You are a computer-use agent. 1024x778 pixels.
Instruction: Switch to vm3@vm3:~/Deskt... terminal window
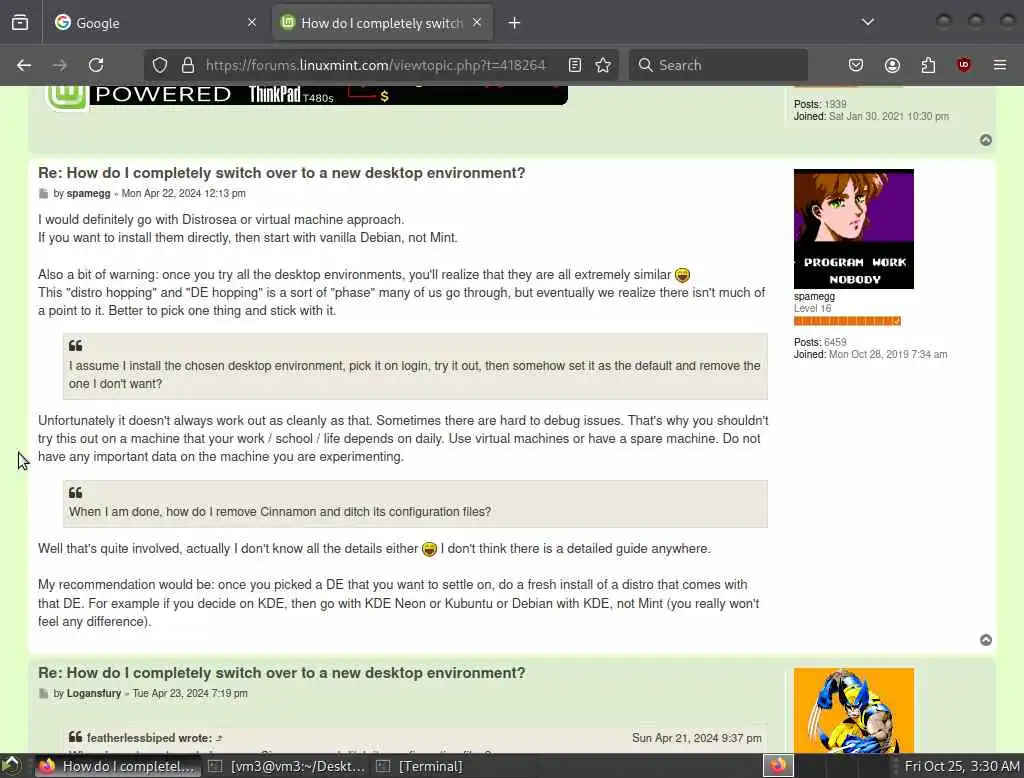pyautogui.click(x=287, y=766)
